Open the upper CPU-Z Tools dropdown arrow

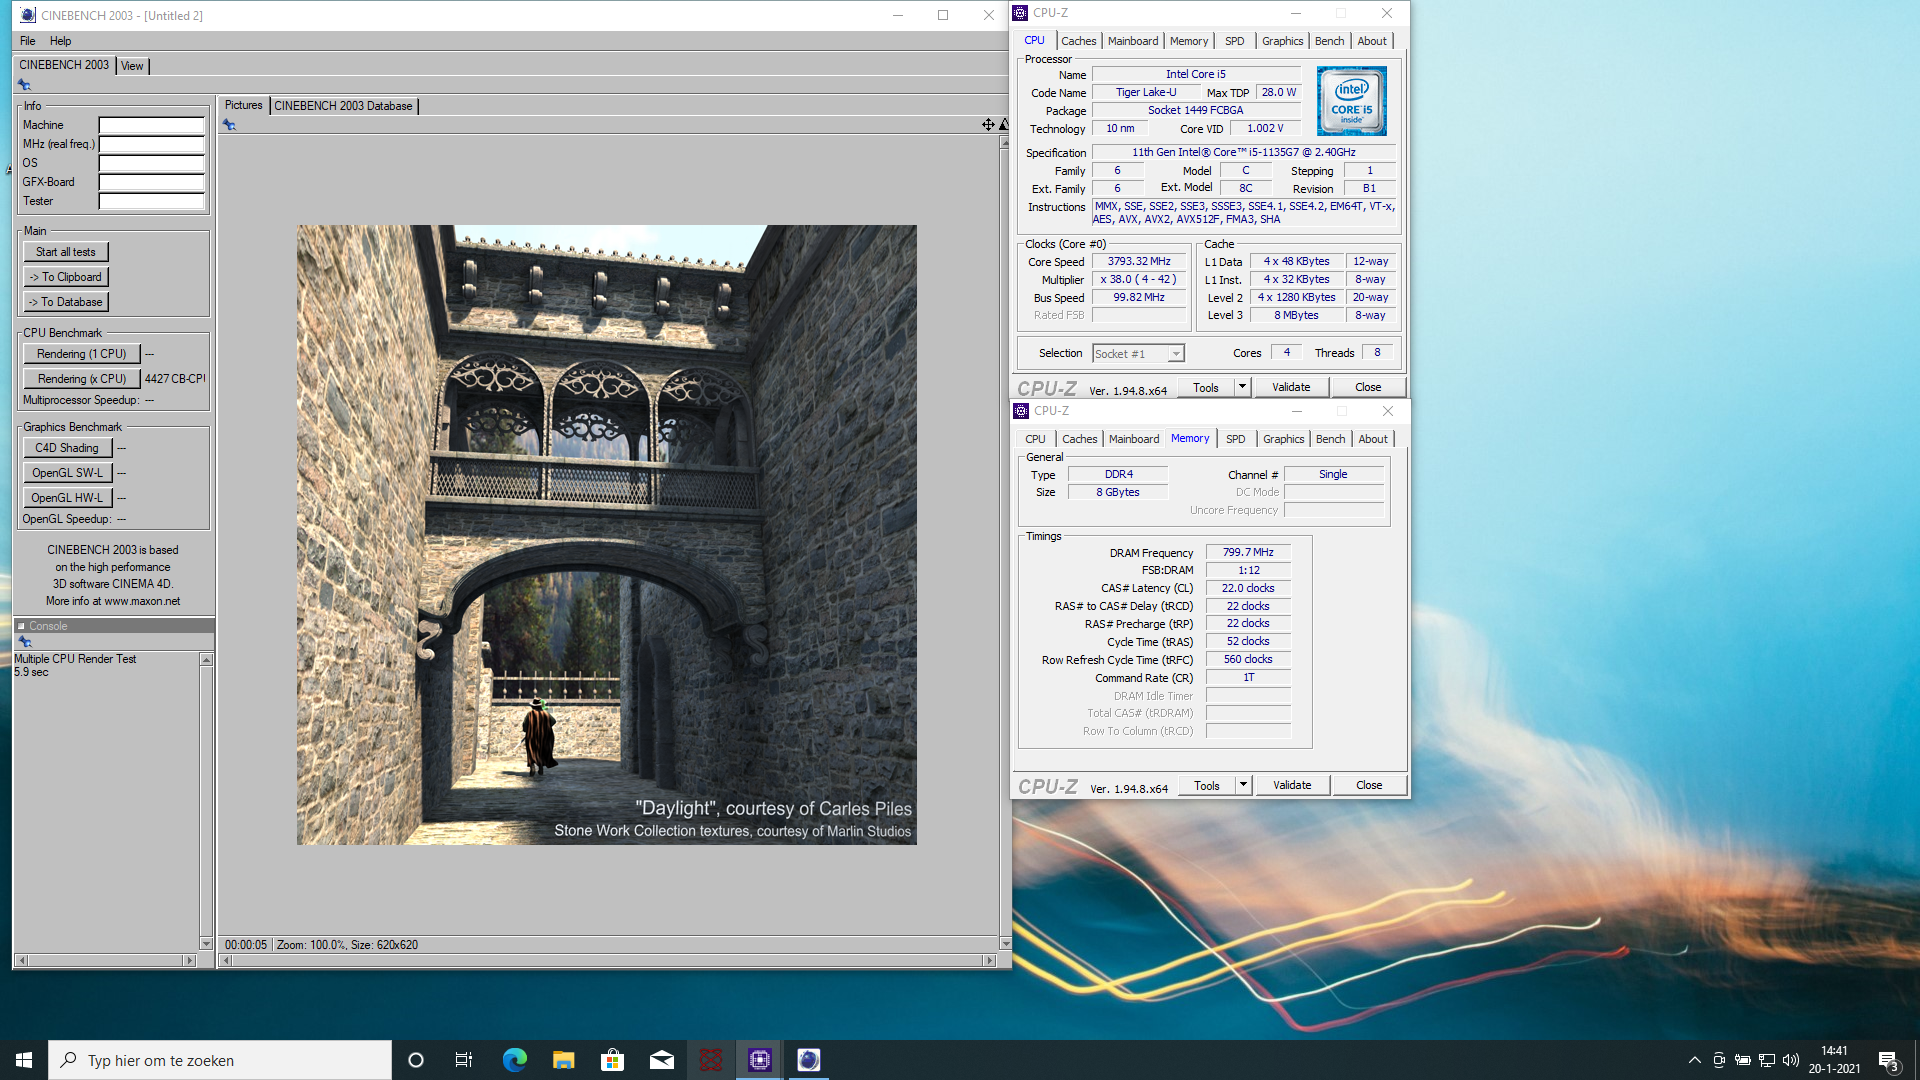[x=1242, y=387]
